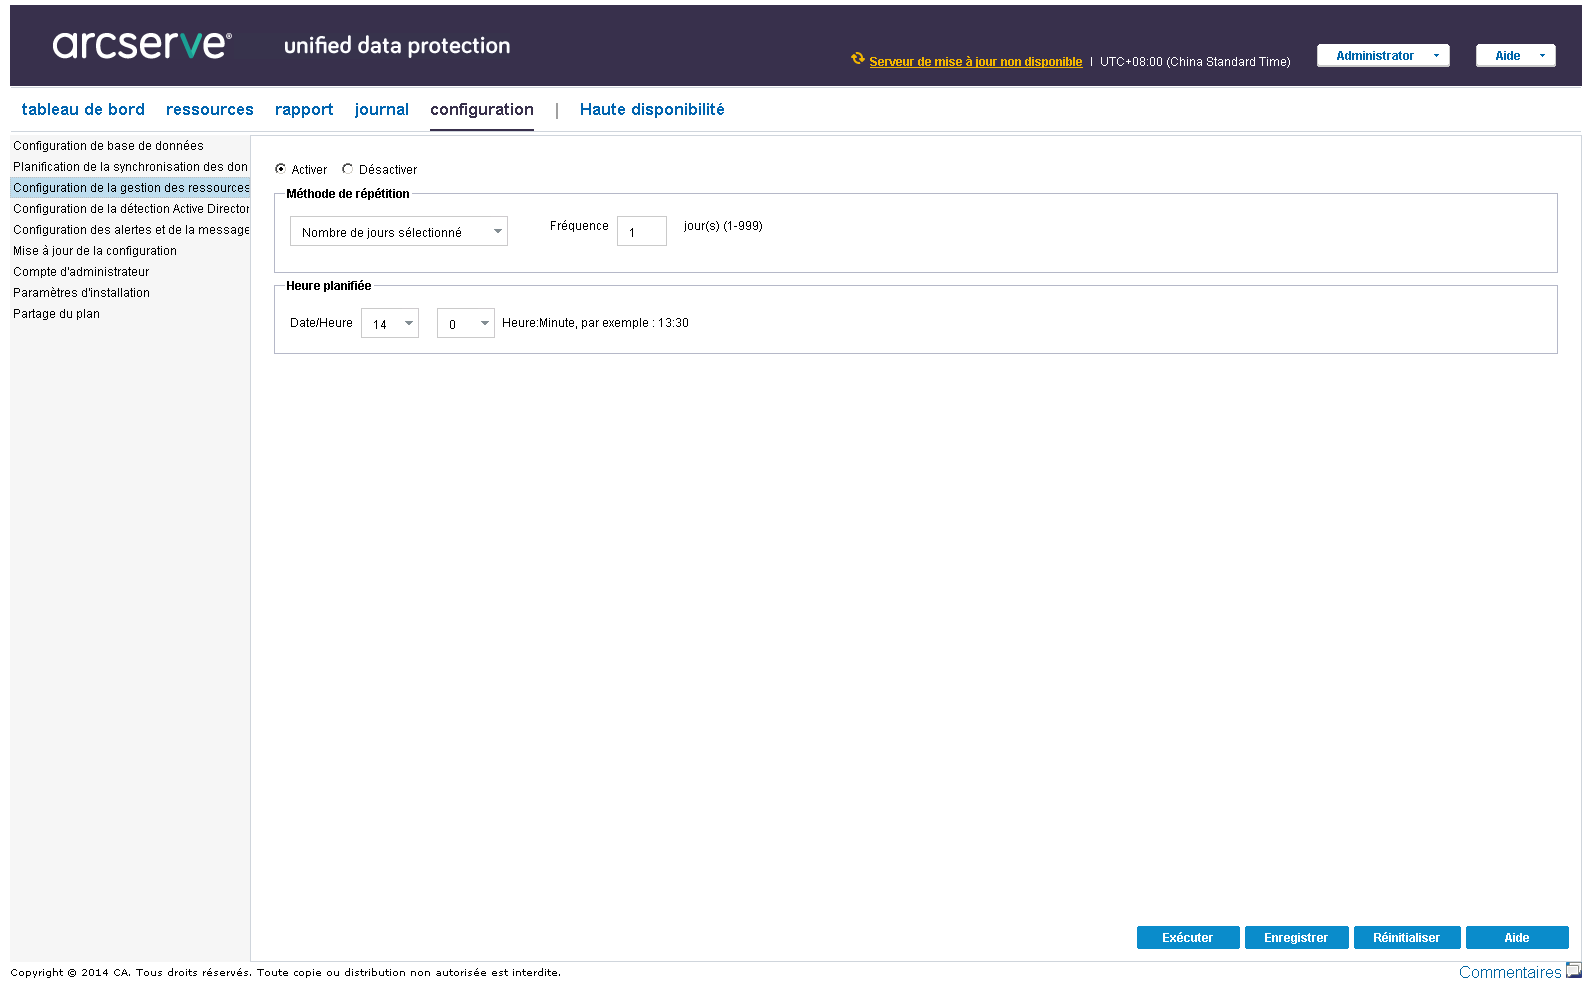Viewport: 1592px width, 982px height.
Task: Switch to the ressources tab
Action: (209, 110)
